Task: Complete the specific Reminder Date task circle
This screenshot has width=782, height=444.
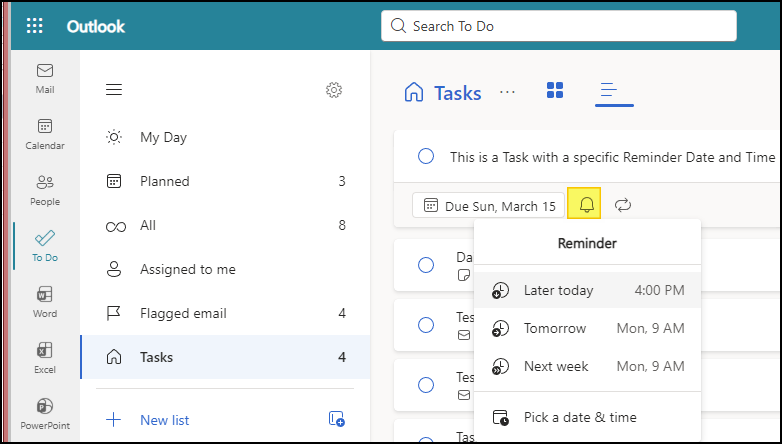Action: coord(426,157)
